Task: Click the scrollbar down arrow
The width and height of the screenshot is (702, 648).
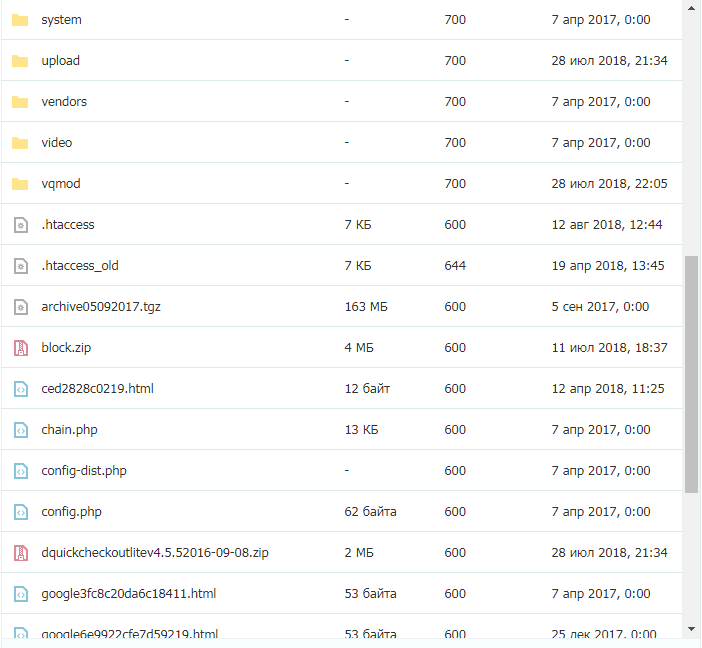Action: click(692, 629)
